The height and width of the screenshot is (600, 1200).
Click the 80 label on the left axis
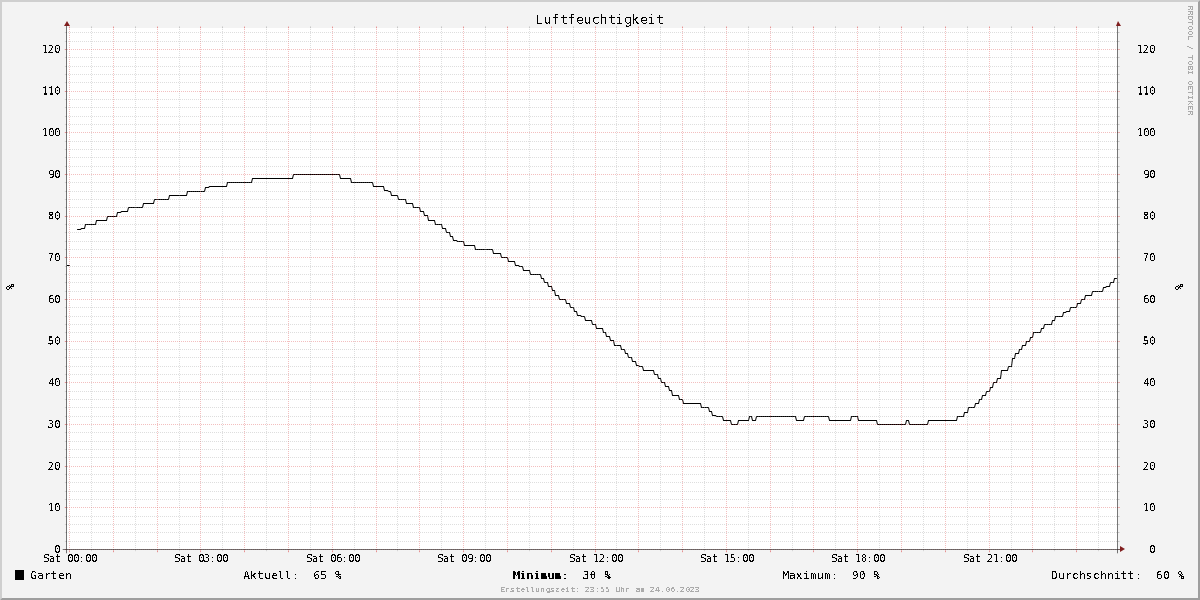coord(54,216)
